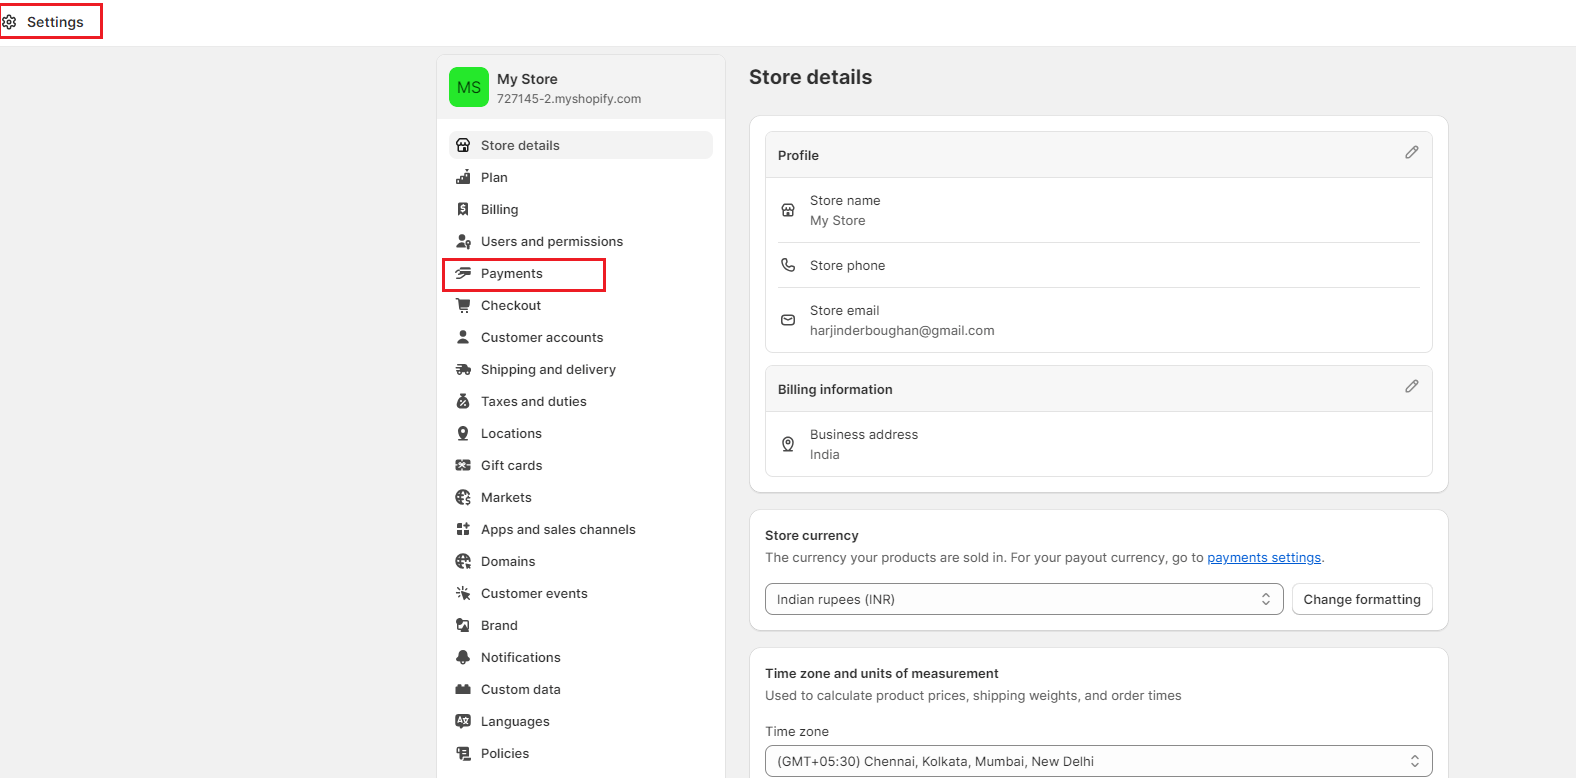Click the MS store avatar
The height and width of the screenshot is (778, 1576).
pos(469,87)
